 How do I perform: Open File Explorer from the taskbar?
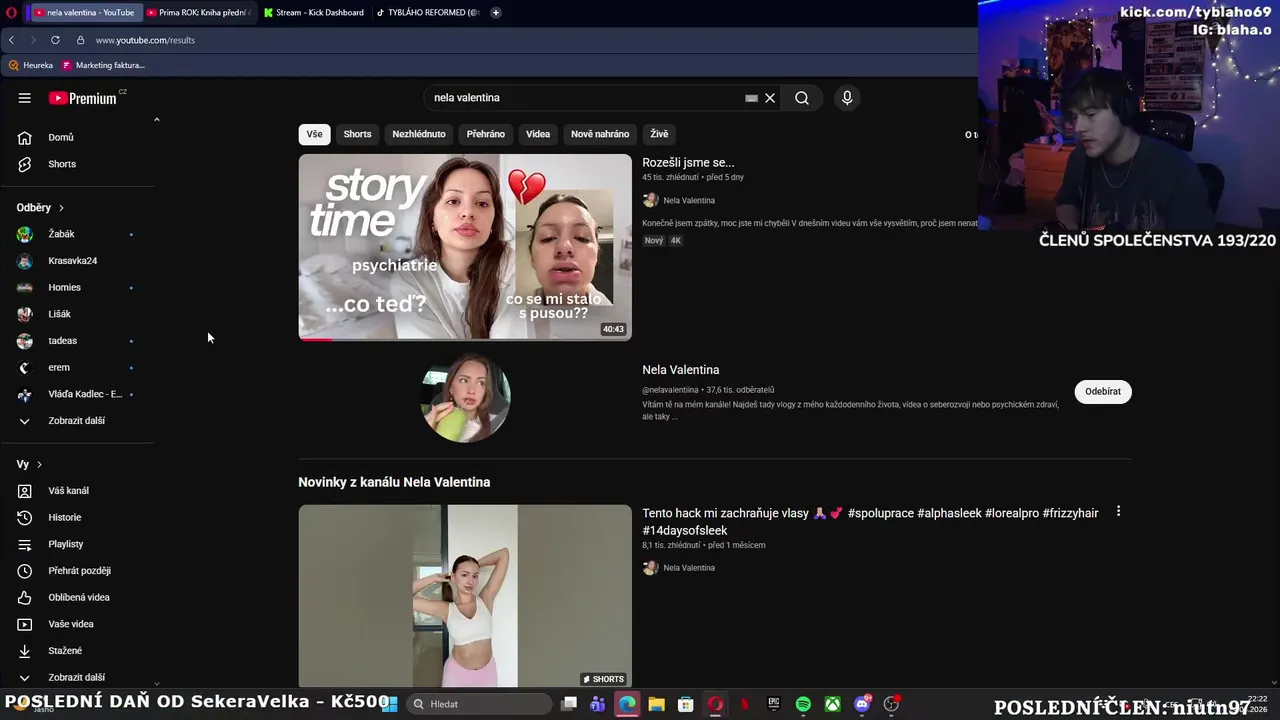pyautogui.click(x=656, y=704)
